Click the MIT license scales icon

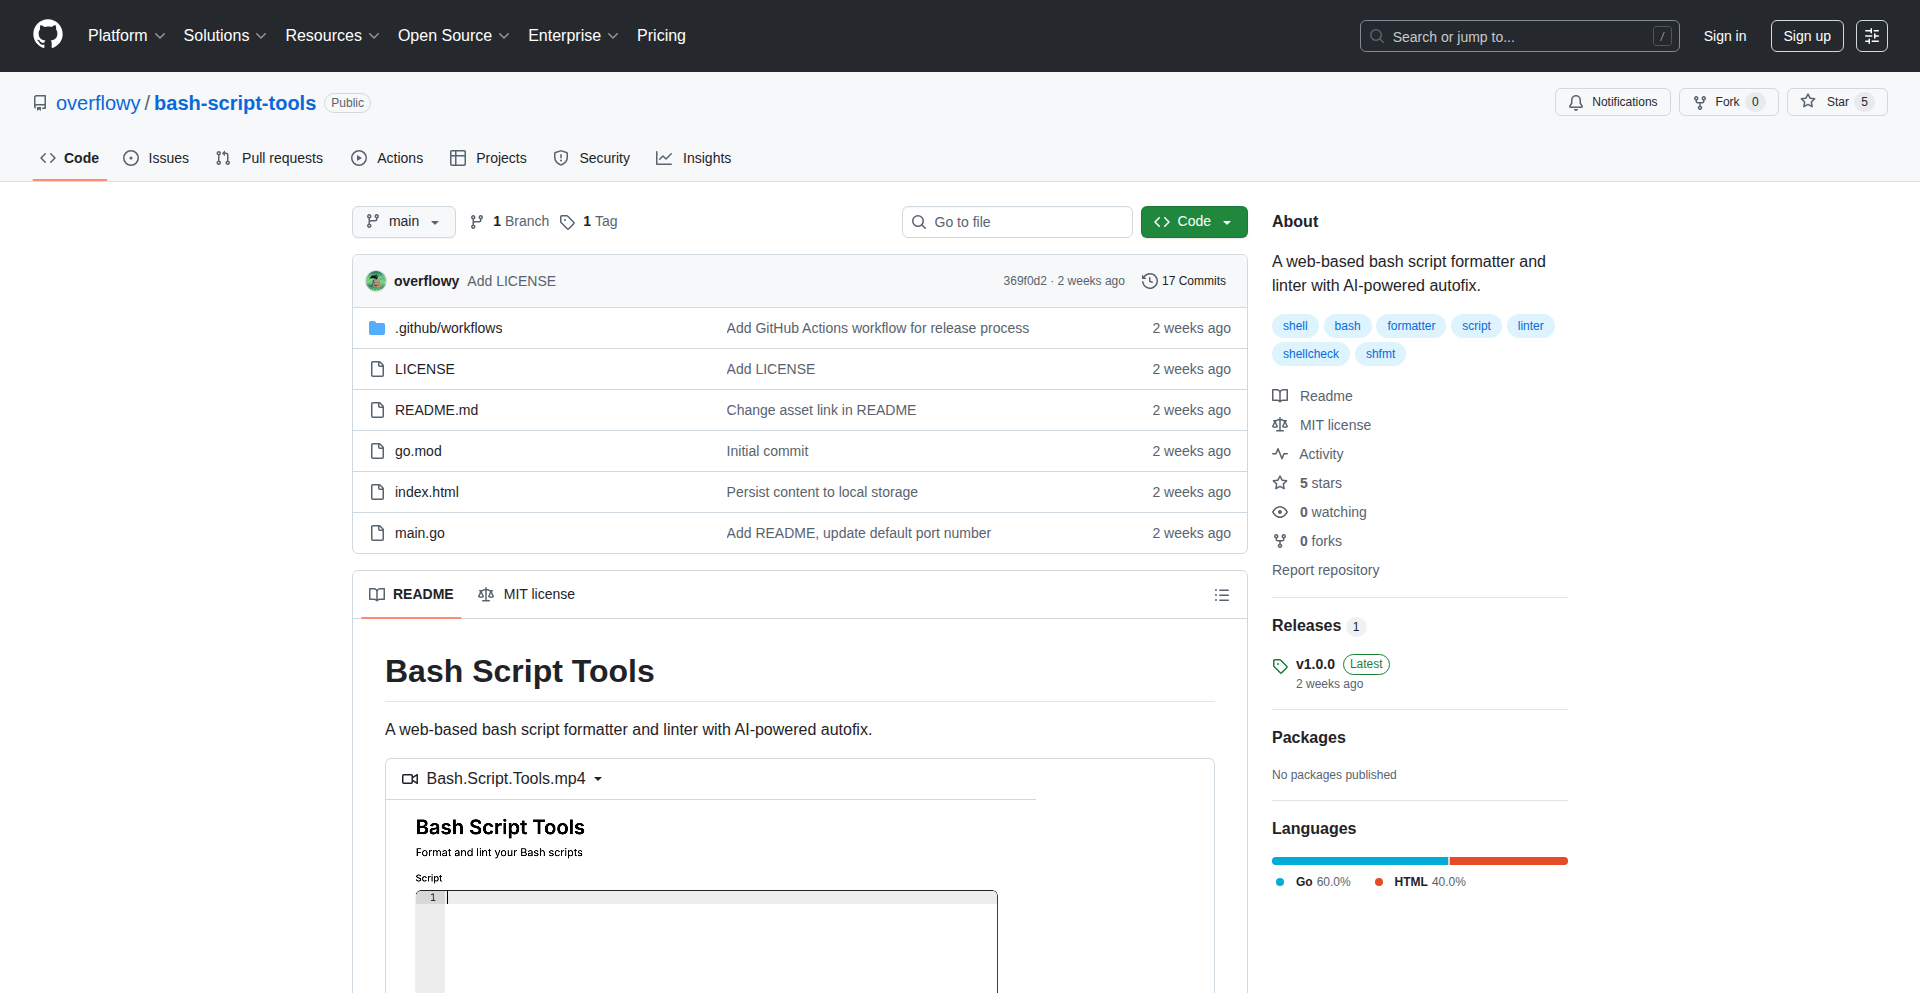click(1281, 425)
